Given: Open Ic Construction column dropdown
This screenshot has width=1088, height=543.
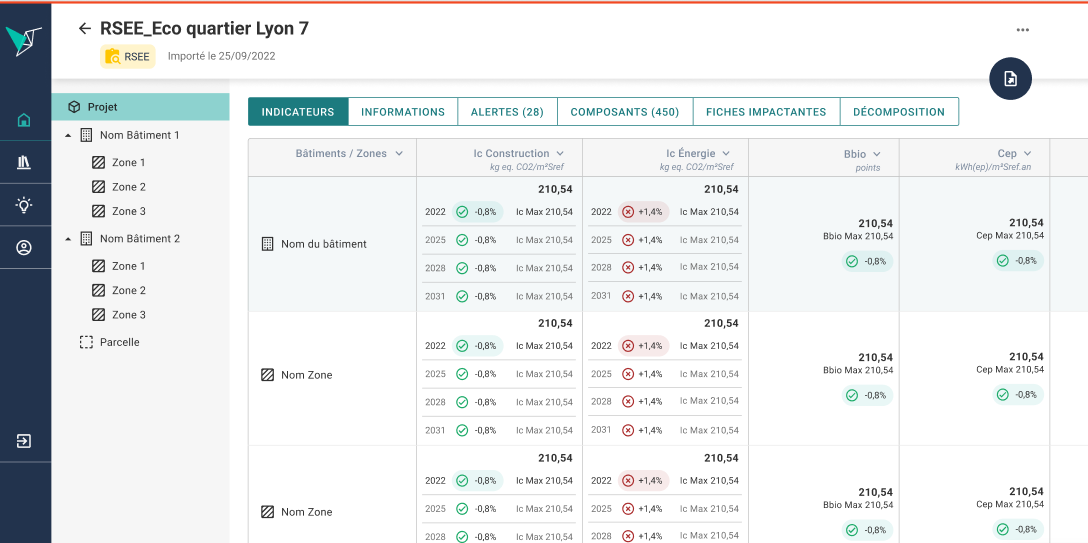Looking at the screenshot, I should (560, 153).
